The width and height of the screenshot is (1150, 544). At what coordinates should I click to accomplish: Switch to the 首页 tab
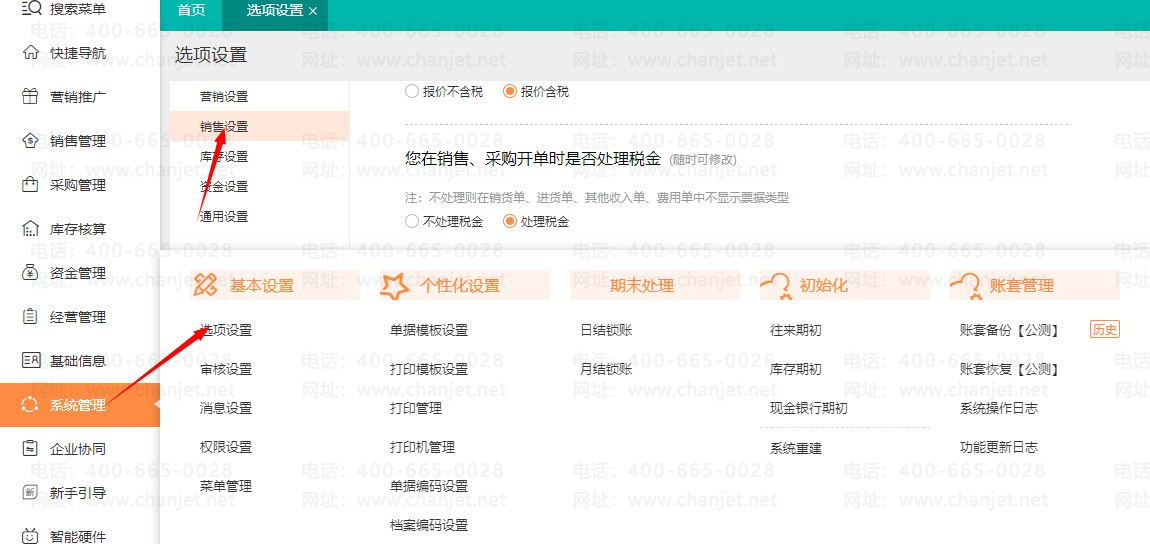click(191, 11)
